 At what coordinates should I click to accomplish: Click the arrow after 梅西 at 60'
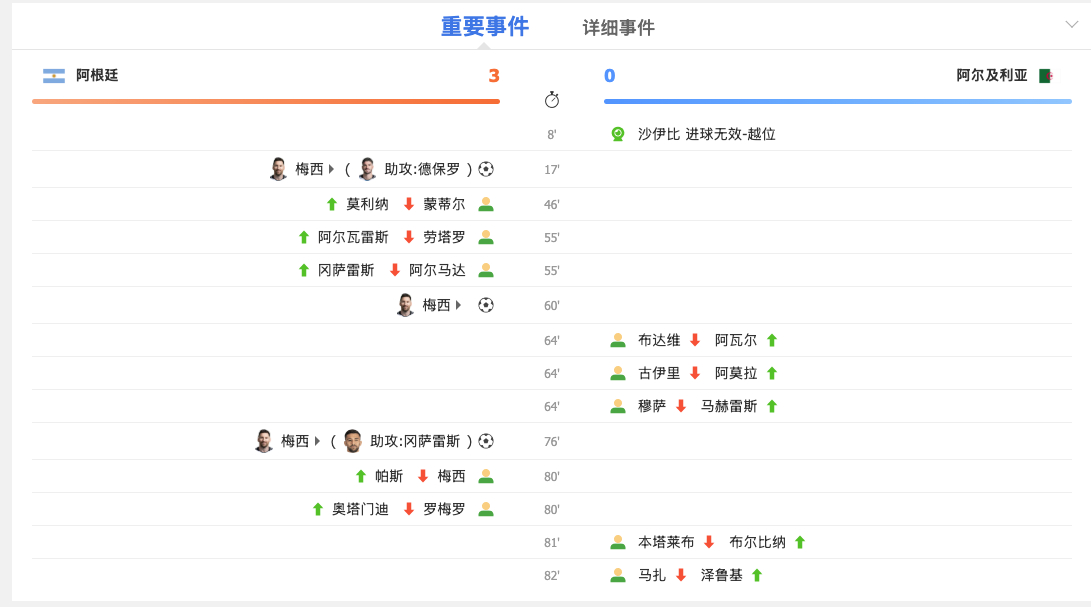[x=458, y=305]
